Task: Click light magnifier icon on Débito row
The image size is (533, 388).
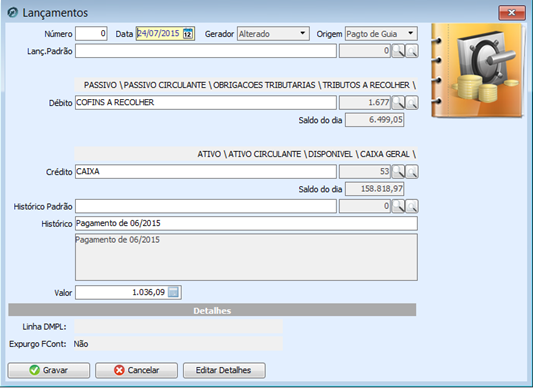Action: tap(412, 102)
